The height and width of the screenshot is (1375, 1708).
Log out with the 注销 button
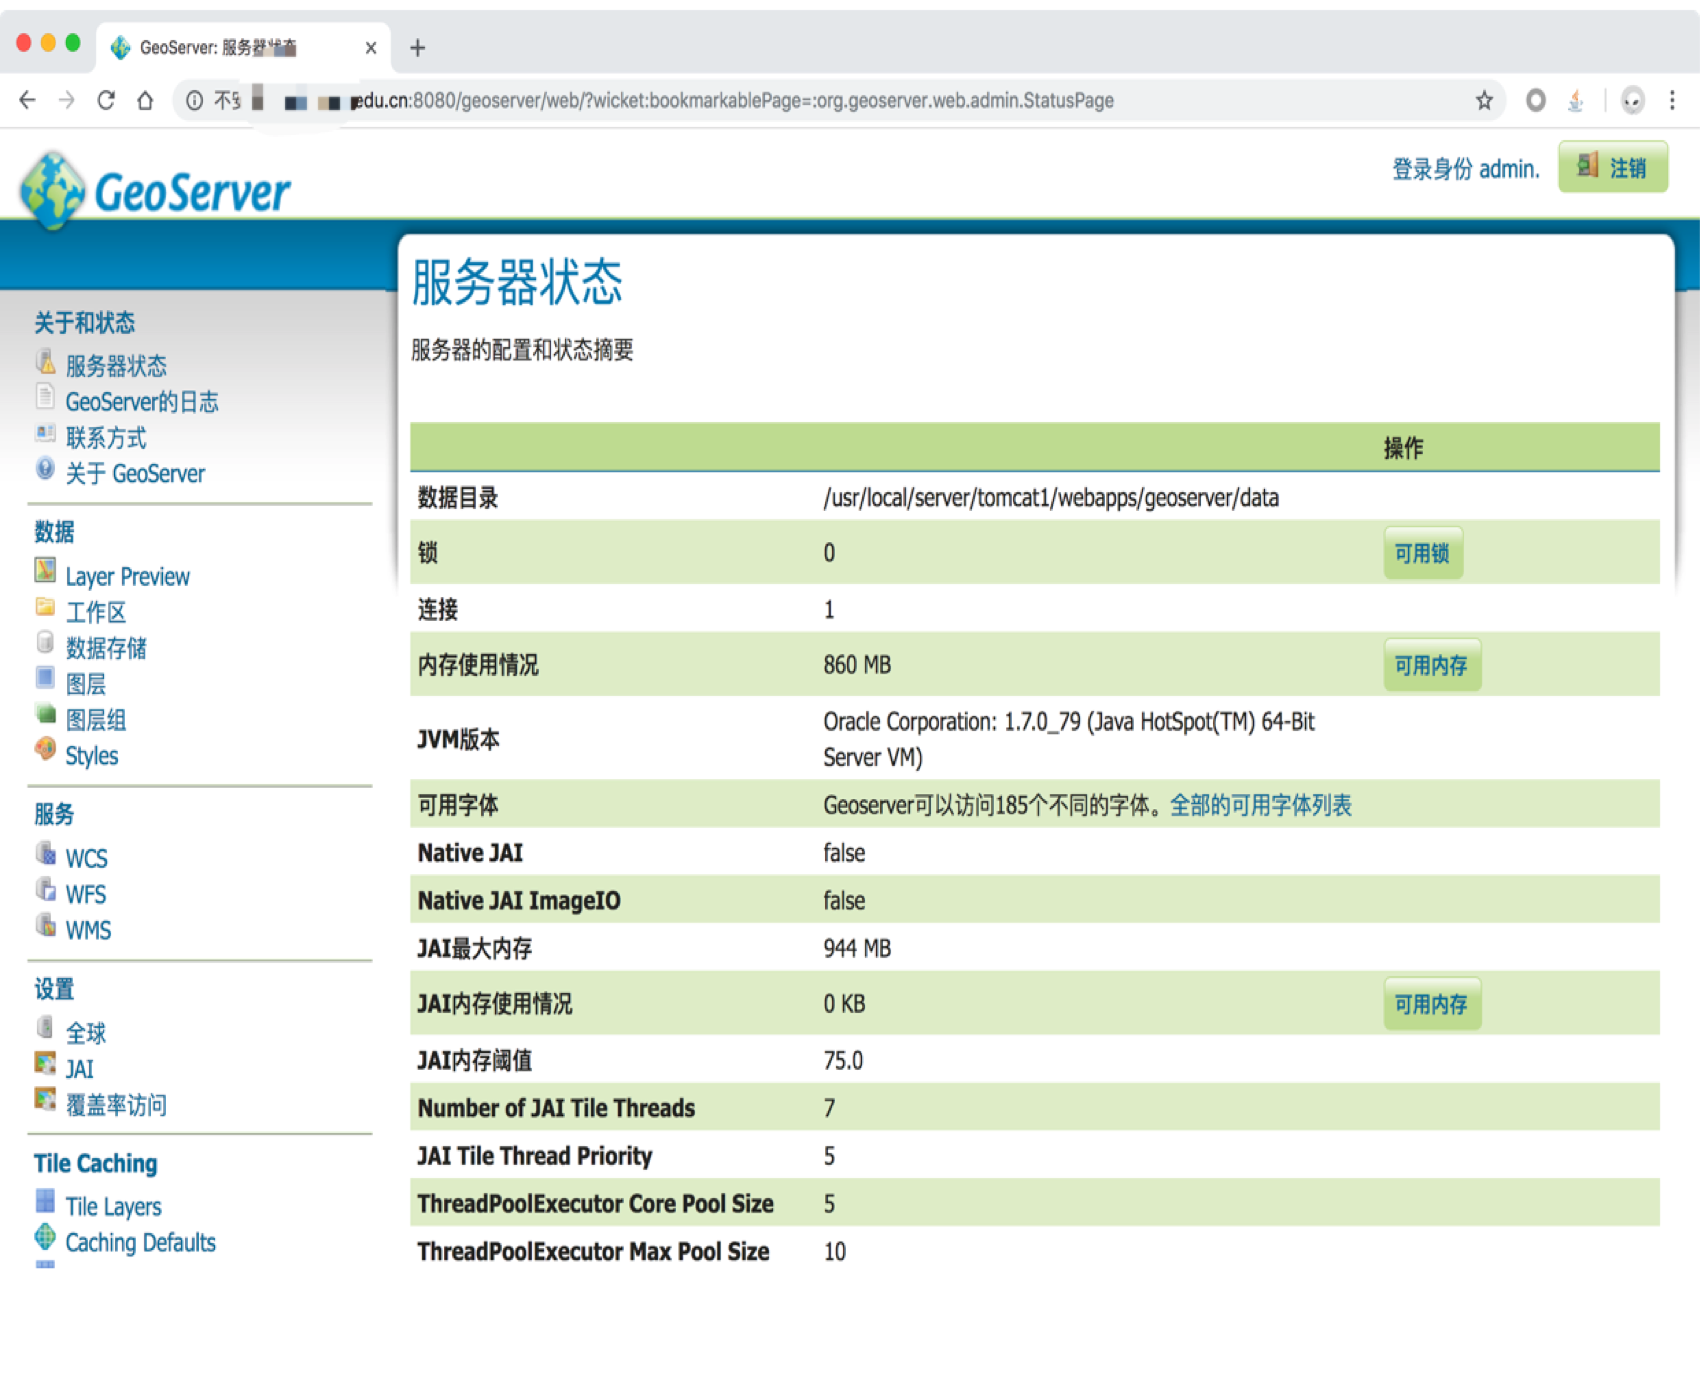pyautogui.click(x=1612, y=167)
